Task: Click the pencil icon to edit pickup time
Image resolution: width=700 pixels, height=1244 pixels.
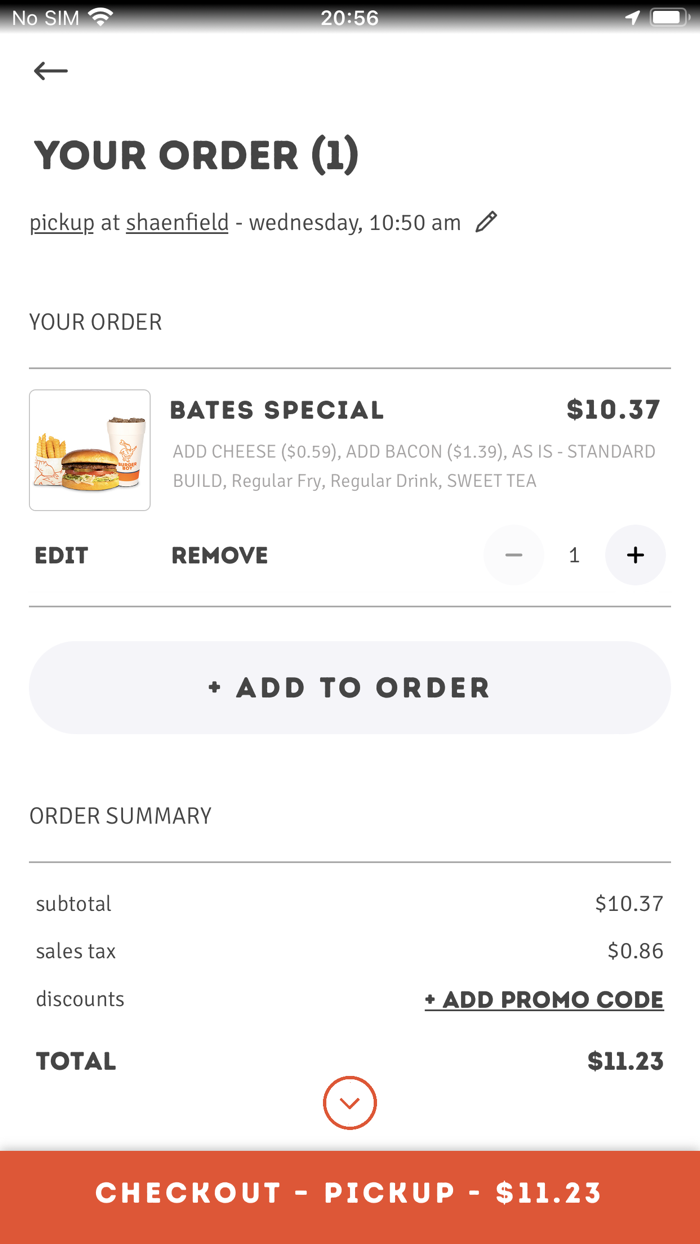Action: click(x=486, y=221)
